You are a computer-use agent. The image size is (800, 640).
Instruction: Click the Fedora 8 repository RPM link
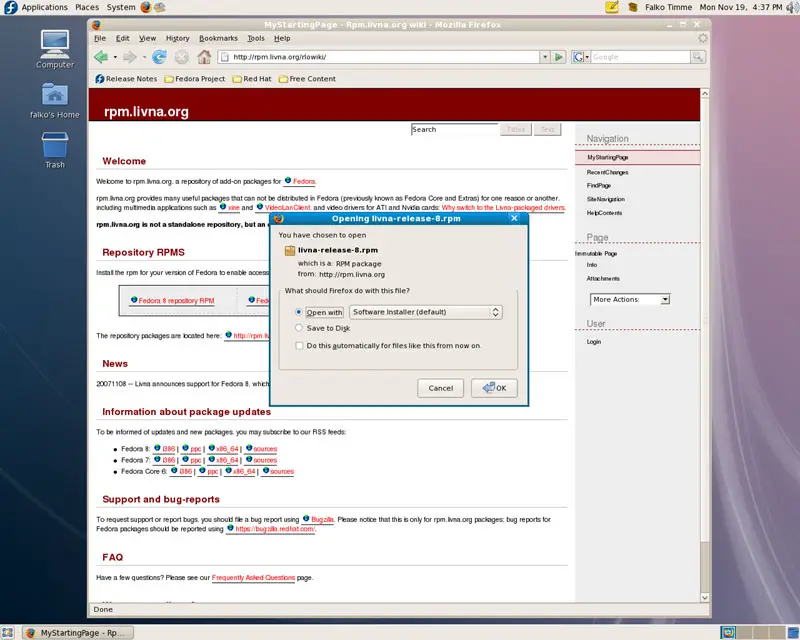point(176,301)
